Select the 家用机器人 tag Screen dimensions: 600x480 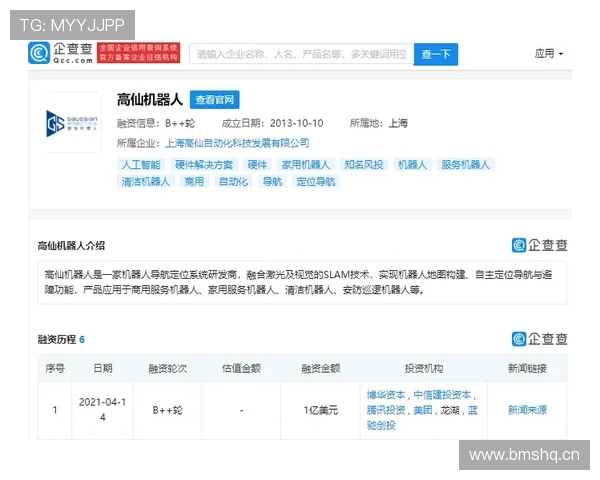306,165
